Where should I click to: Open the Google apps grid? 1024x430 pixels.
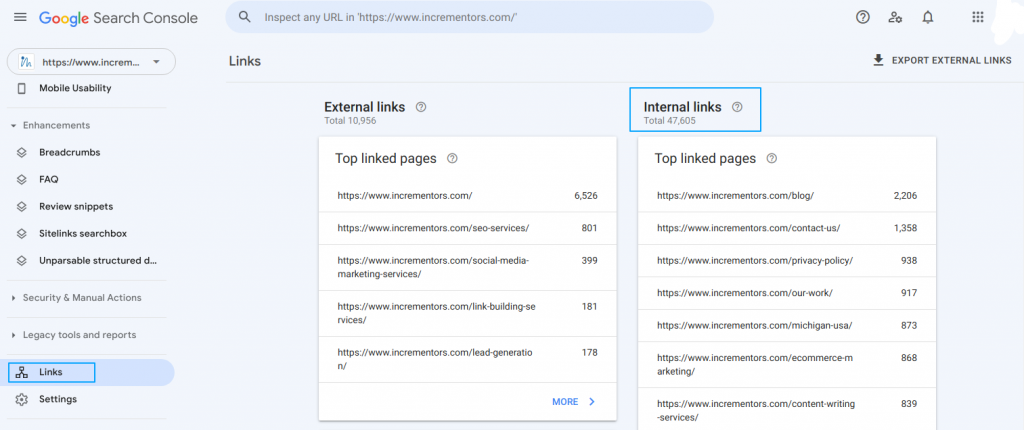pos(978,18)
